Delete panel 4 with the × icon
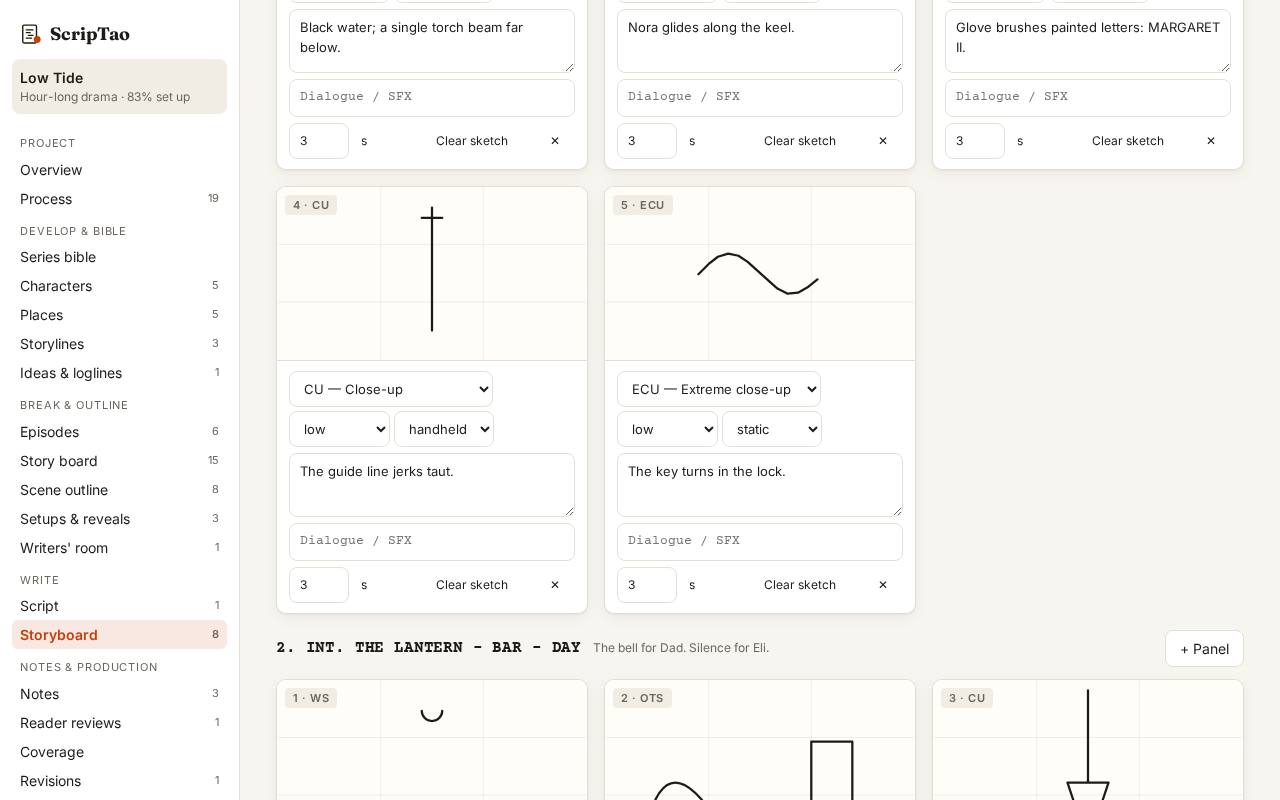Viewport: 1280px width, 800px height. point(555,585)
